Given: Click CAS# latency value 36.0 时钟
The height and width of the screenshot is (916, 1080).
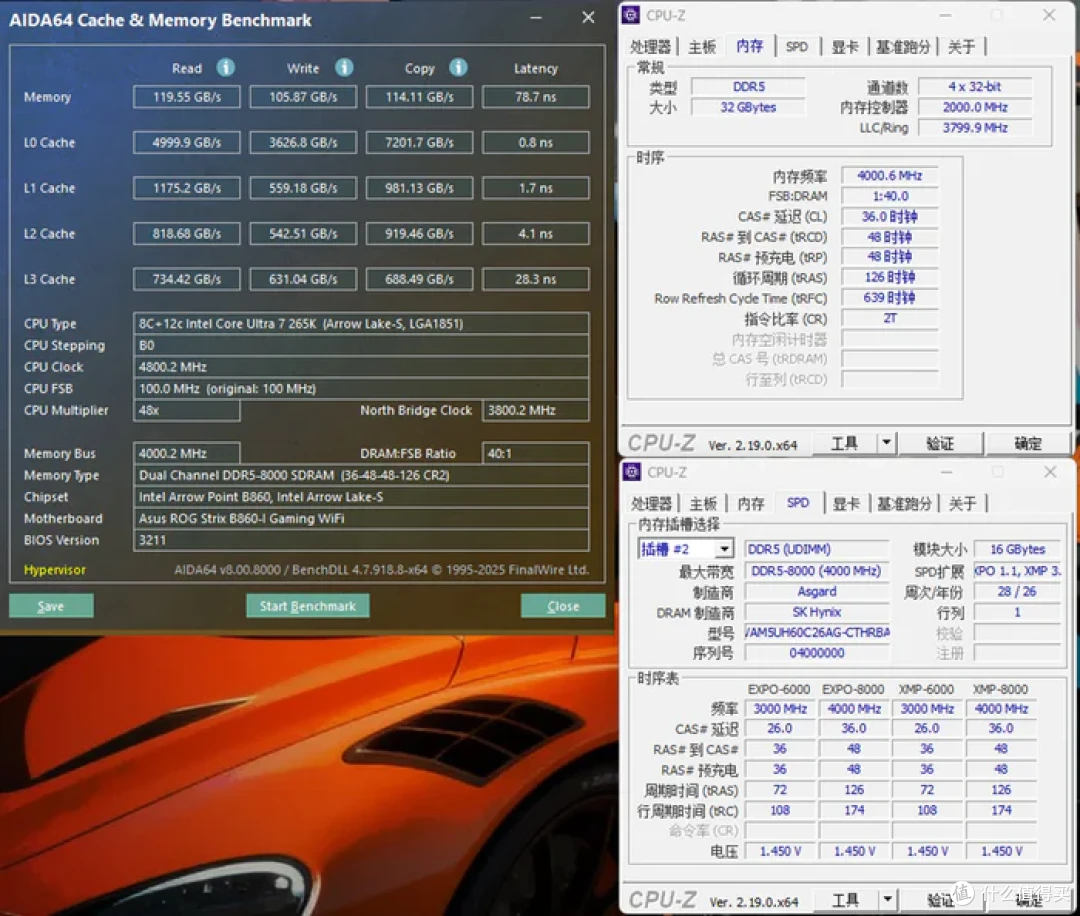Looking at the screenshot, I should tap(890, 217).
